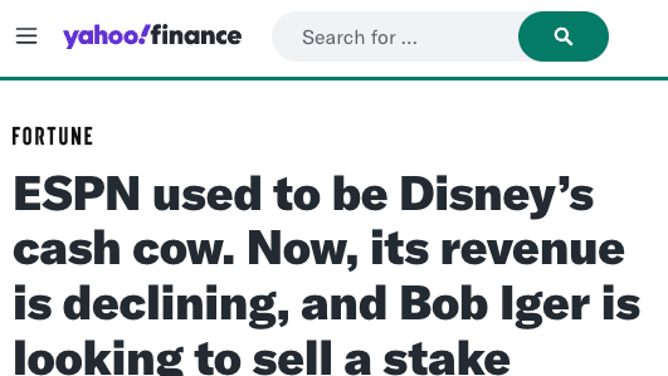The width and height of the screenshot is (668, 376).
Task: Click the FORTUNE publisher logo
Action: point(52,136)
